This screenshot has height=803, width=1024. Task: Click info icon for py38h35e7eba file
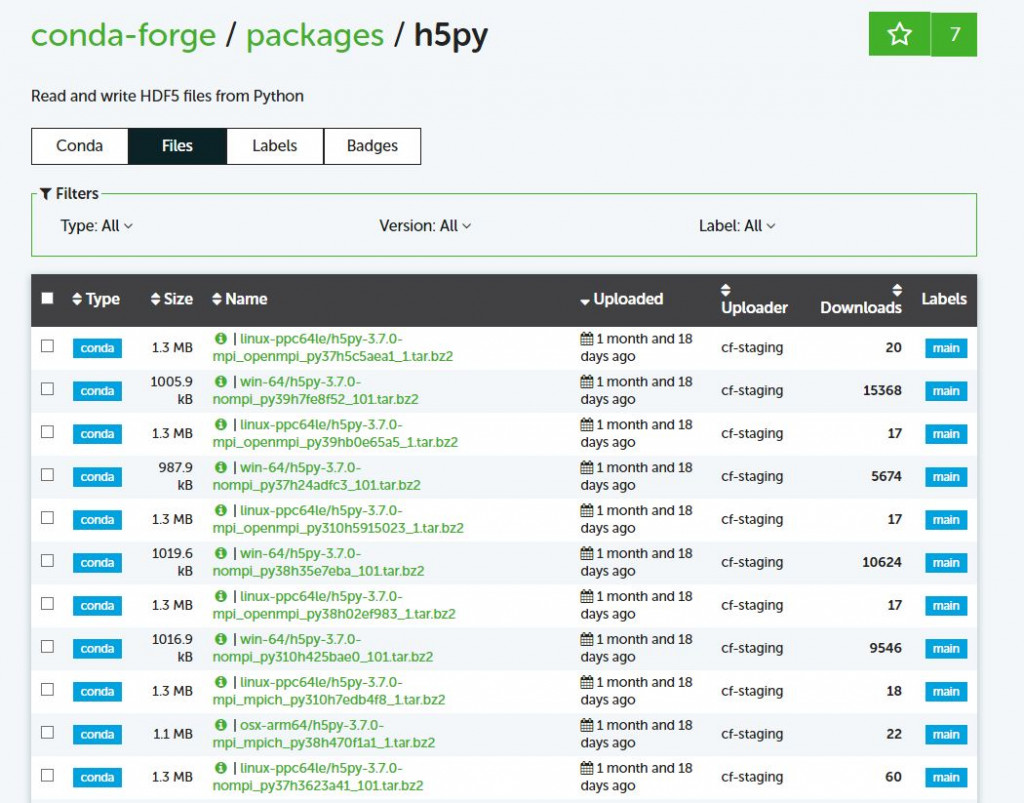tap(221, 553)
